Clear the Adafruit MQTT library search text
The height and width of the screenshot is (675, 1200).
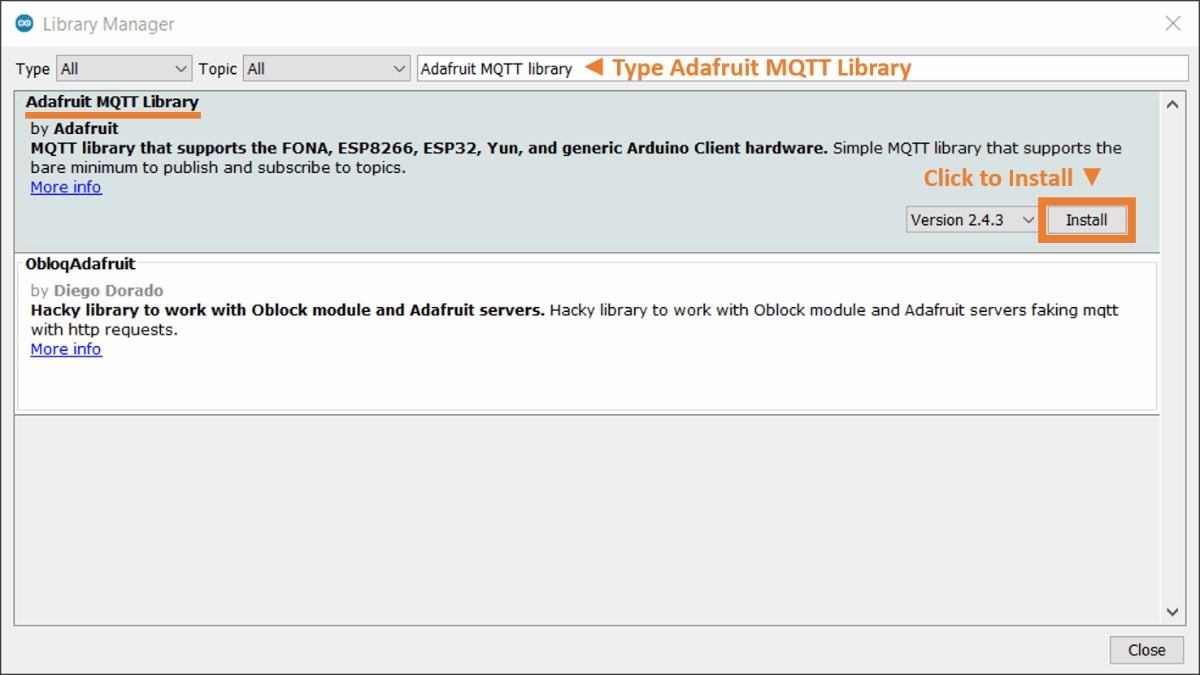click(x=495, y=68)
